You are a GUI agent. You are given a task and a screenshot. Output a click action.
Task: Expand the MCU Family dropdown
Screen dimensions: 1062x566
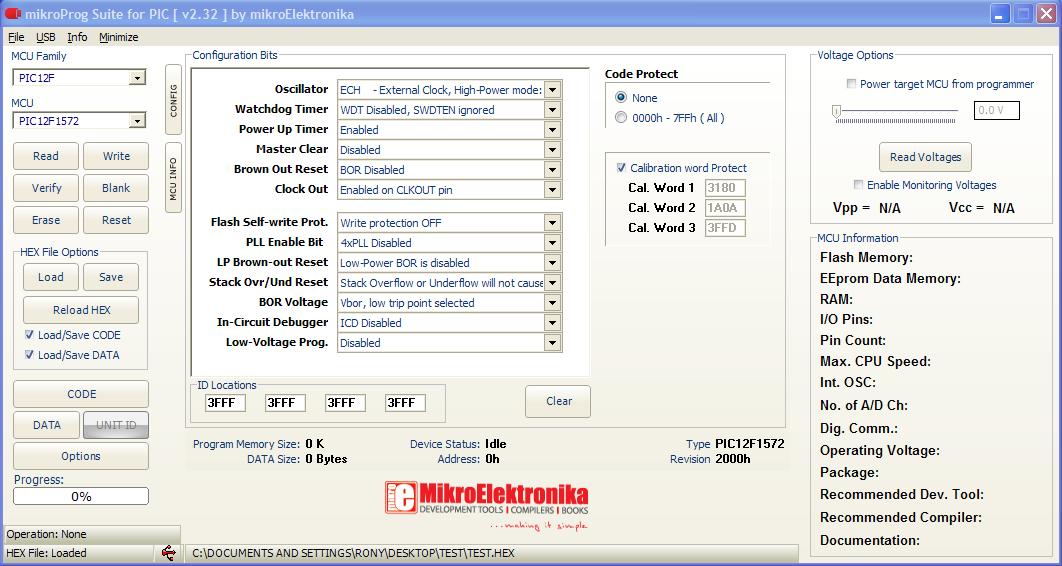pos(136,78)
